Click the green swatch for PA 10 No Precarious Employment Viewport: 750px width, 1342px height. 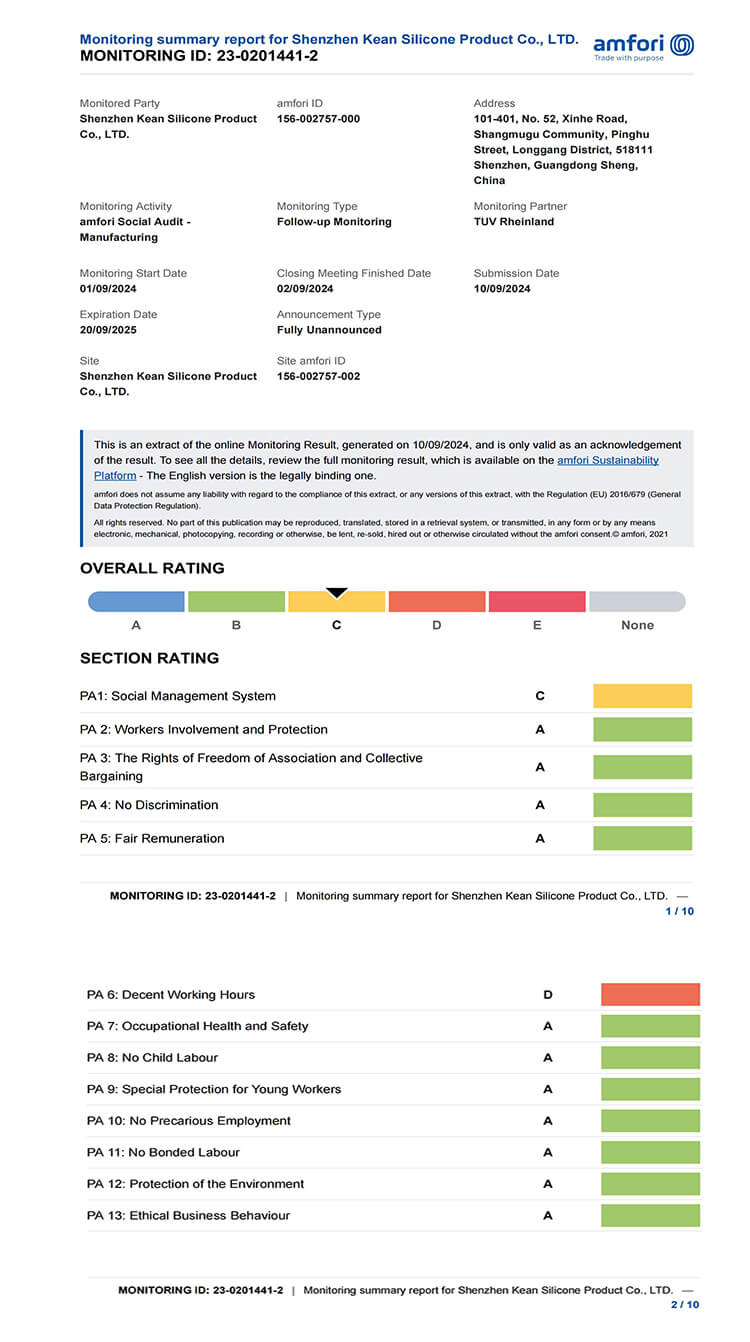tap(650, 1120)
